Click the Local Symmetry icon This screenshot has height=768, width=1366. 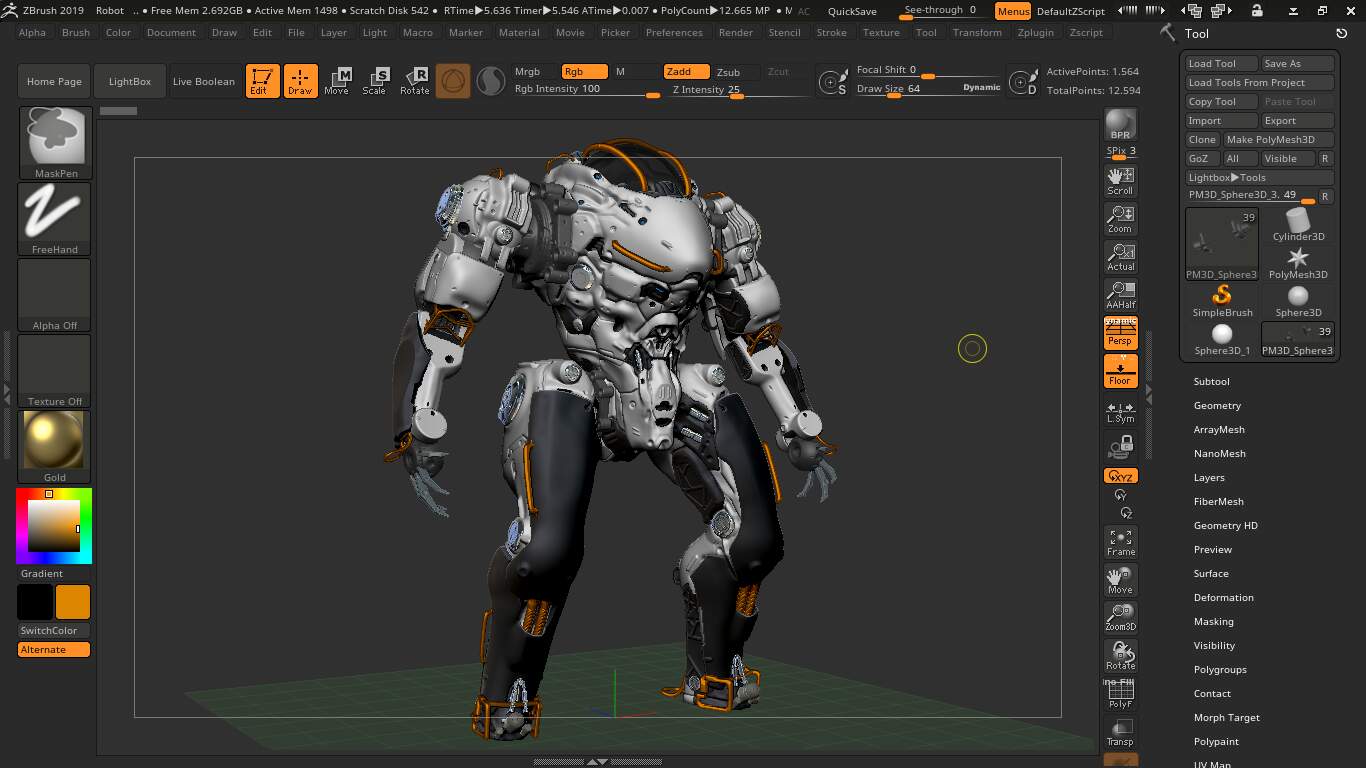(1119, 409)
